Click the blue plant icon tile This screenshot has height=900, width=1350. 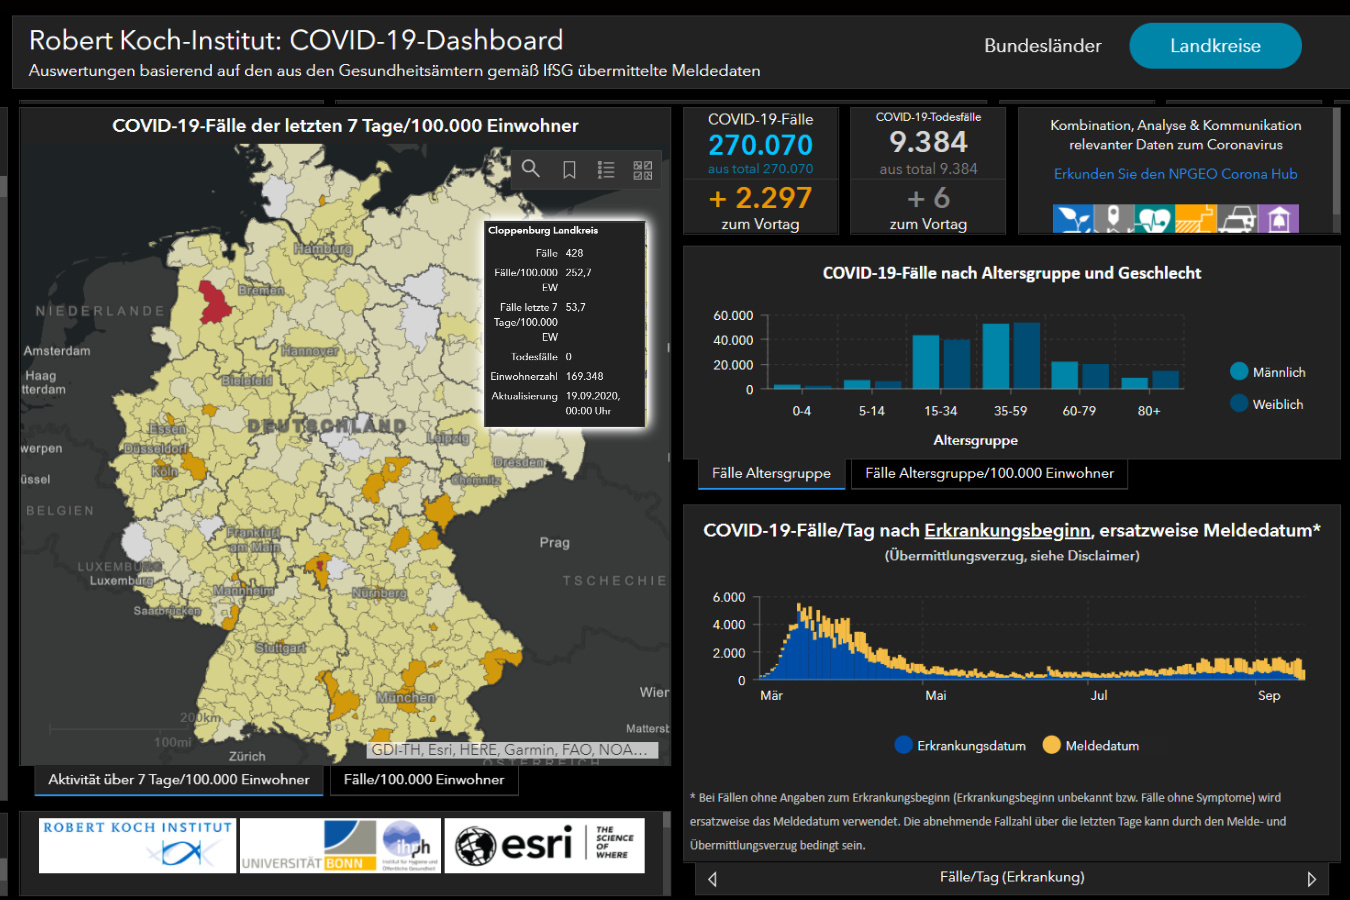point(1073,218)
